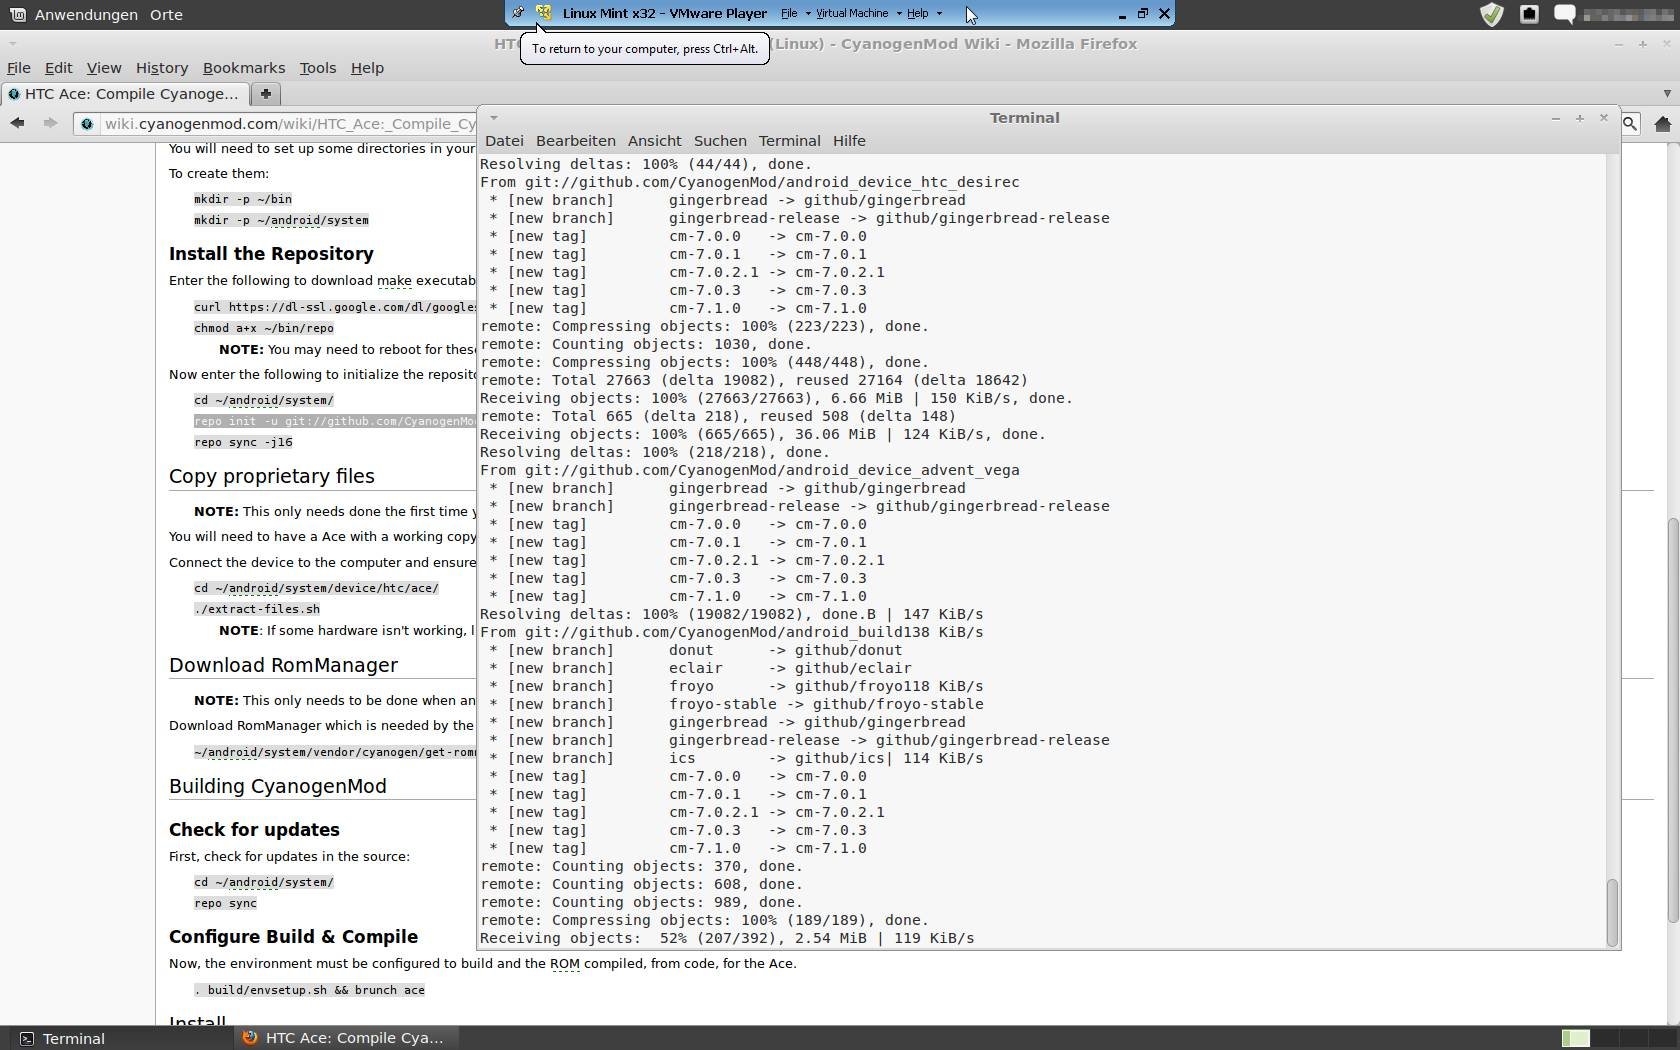This screenshot has height=1050, width=1680.
Task: Open VMware Player File dropdown
Action: coord(795,13)
